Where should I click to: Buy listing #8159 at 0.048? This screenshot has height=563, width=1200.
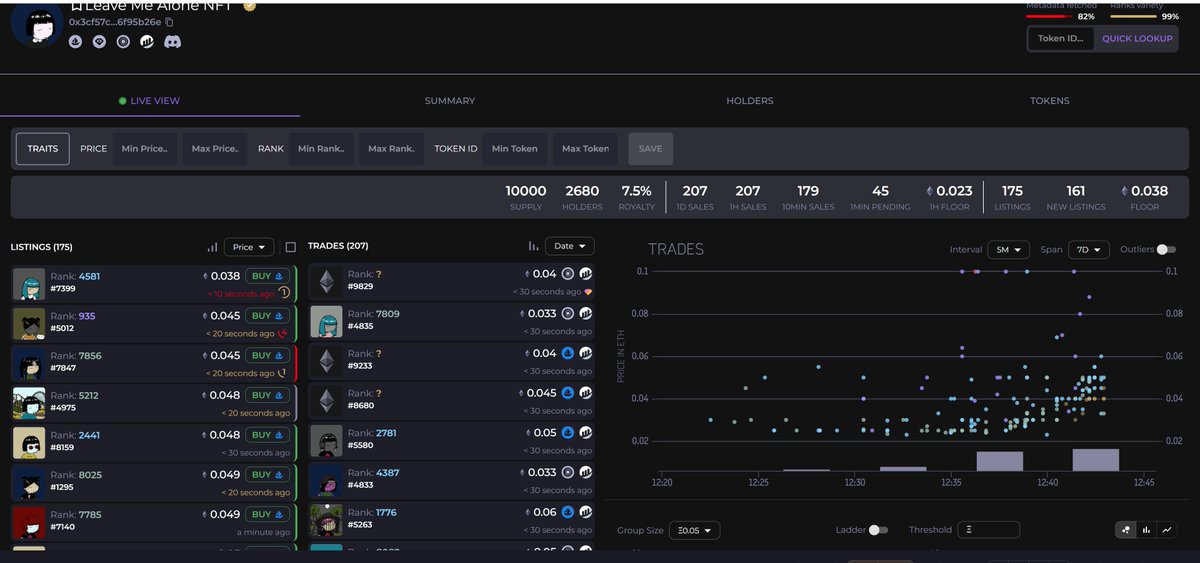tap(267, 435)
